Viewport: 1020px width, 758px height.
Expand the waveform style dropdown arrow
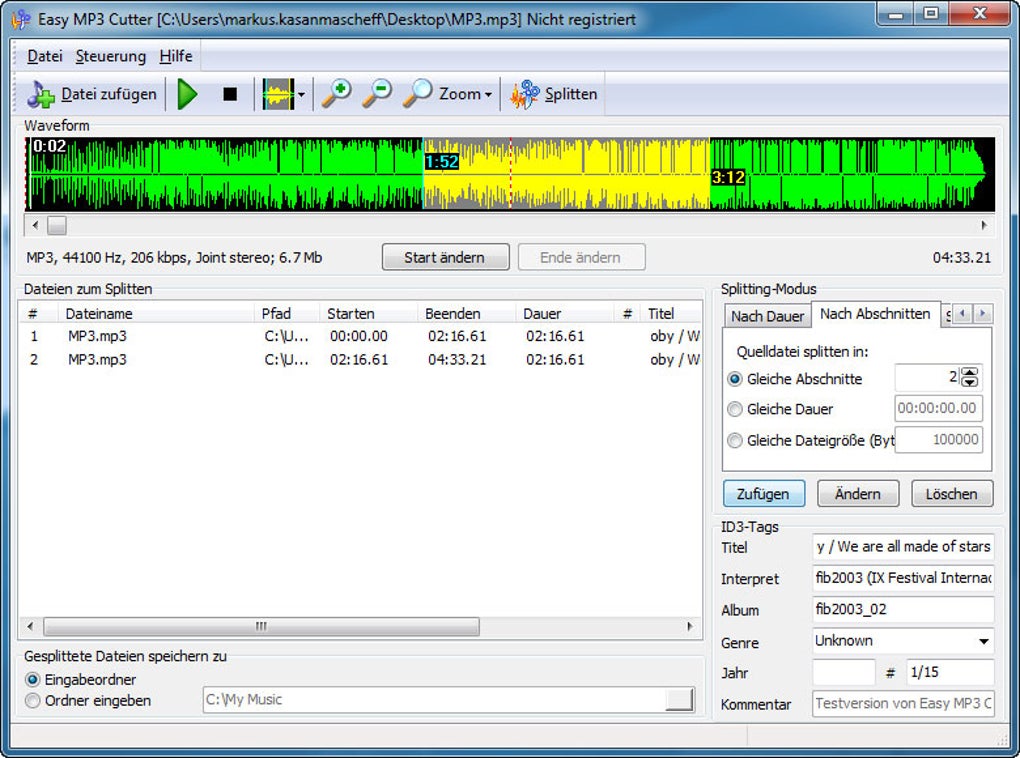[x=299, y=94]
